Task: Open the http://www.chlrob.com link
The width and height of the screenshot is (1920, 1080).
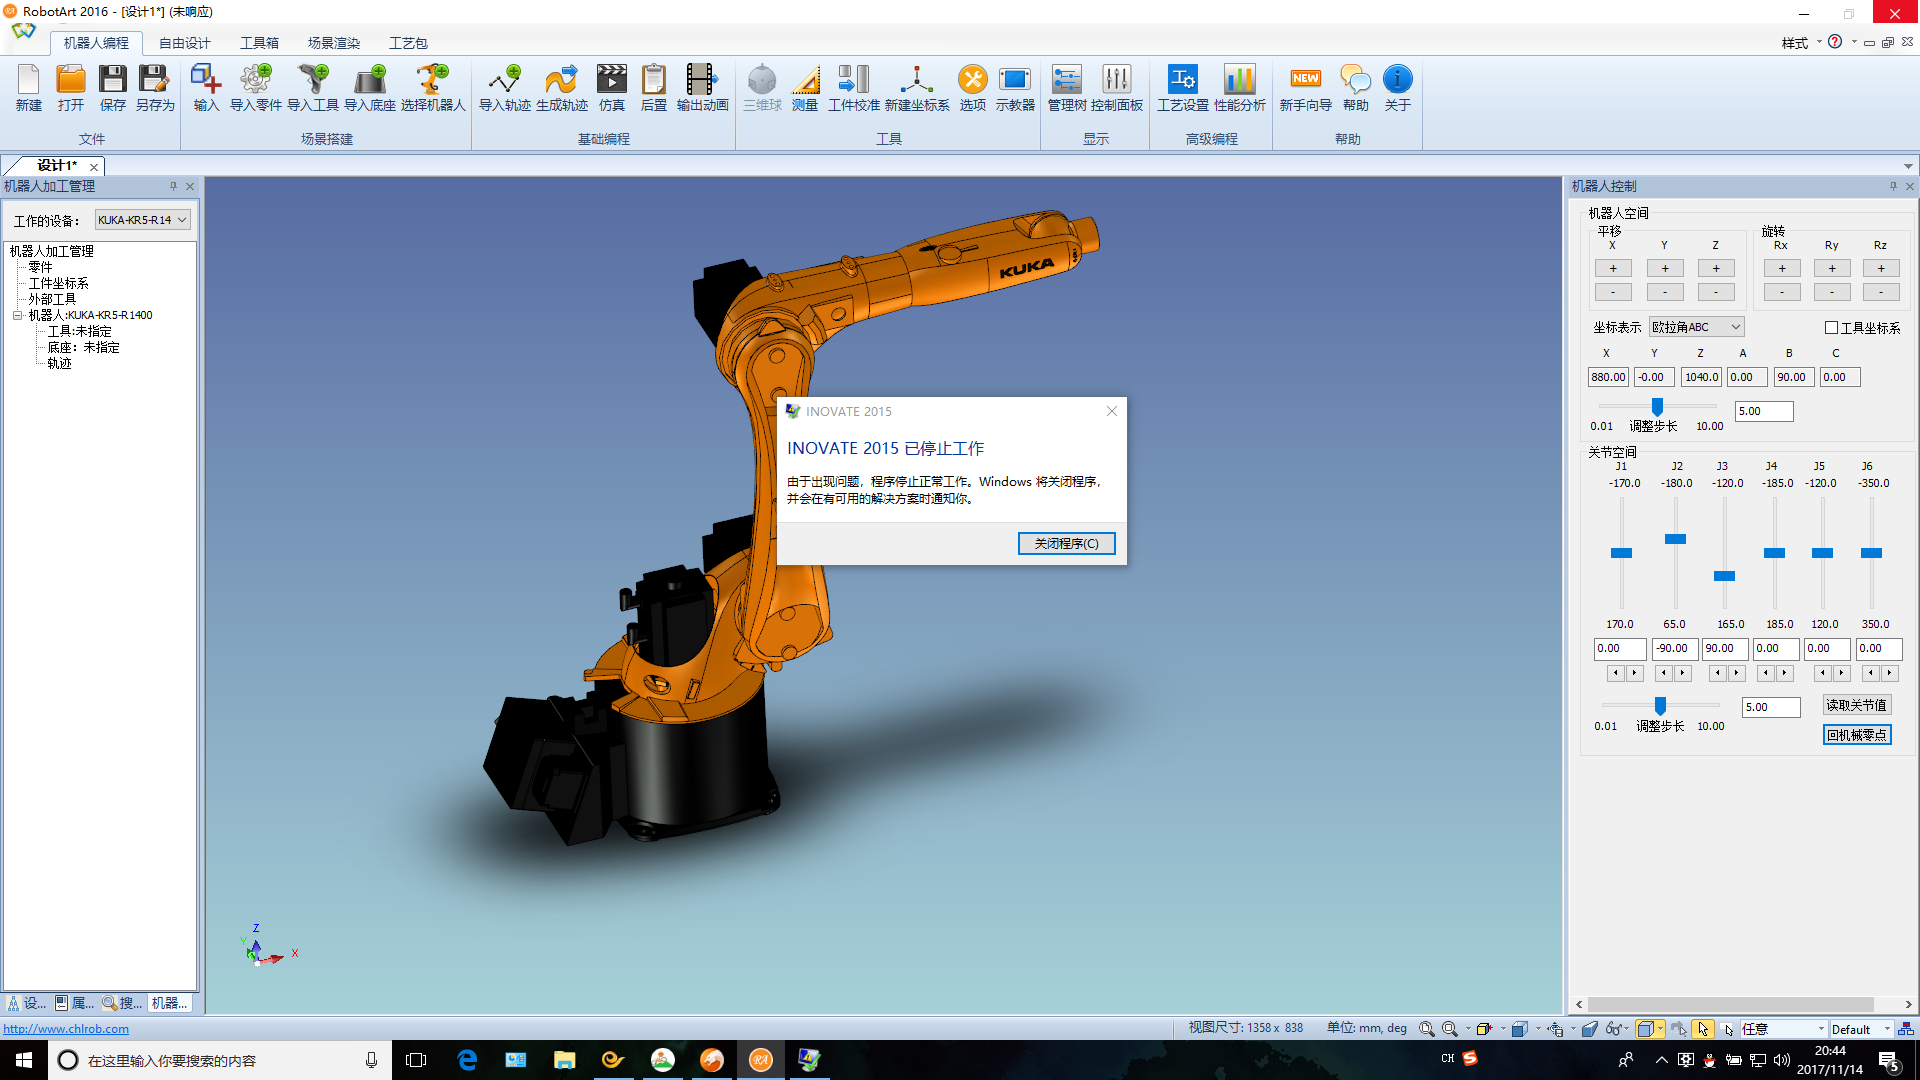Action: (66, 1029)
